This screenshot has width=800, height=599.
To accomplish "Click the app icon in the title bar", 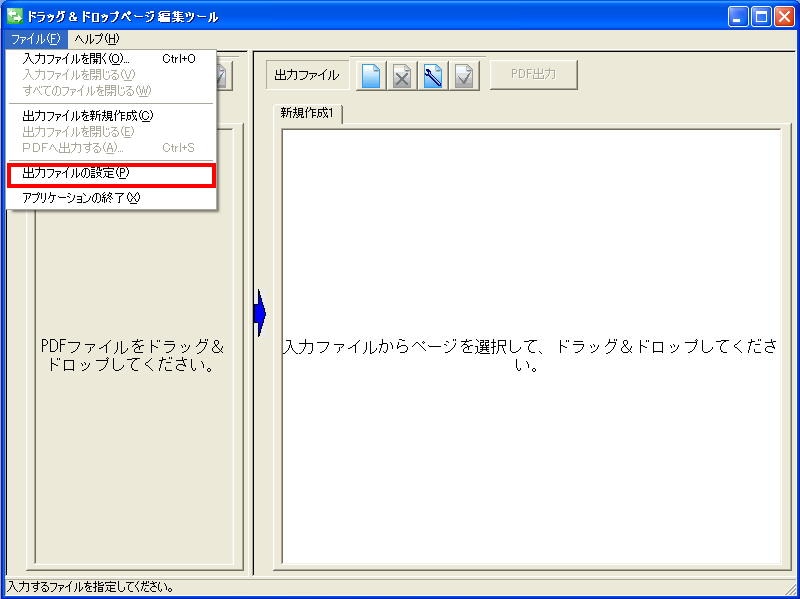I will tap(15, 16).
